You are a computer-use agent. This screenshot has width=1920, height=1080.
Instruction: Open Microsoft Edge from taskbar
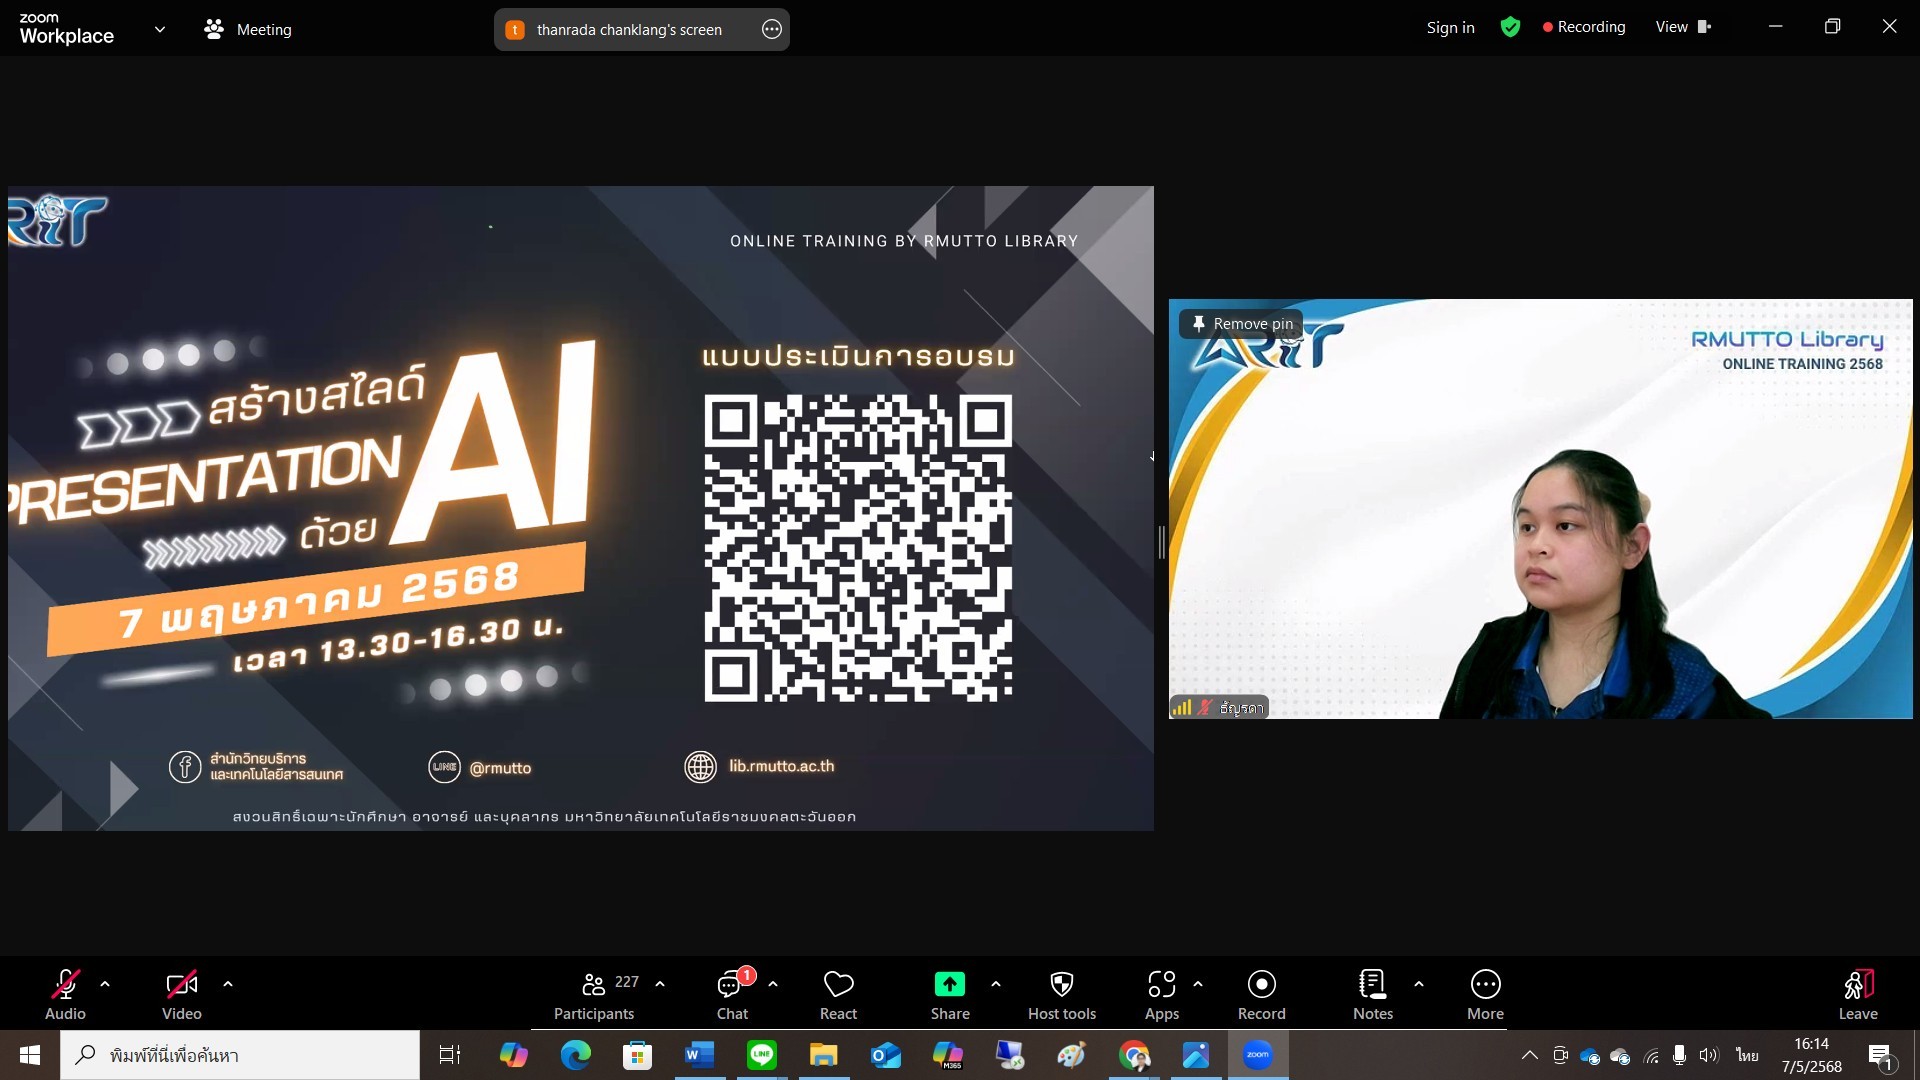(x=576, y=1055)
